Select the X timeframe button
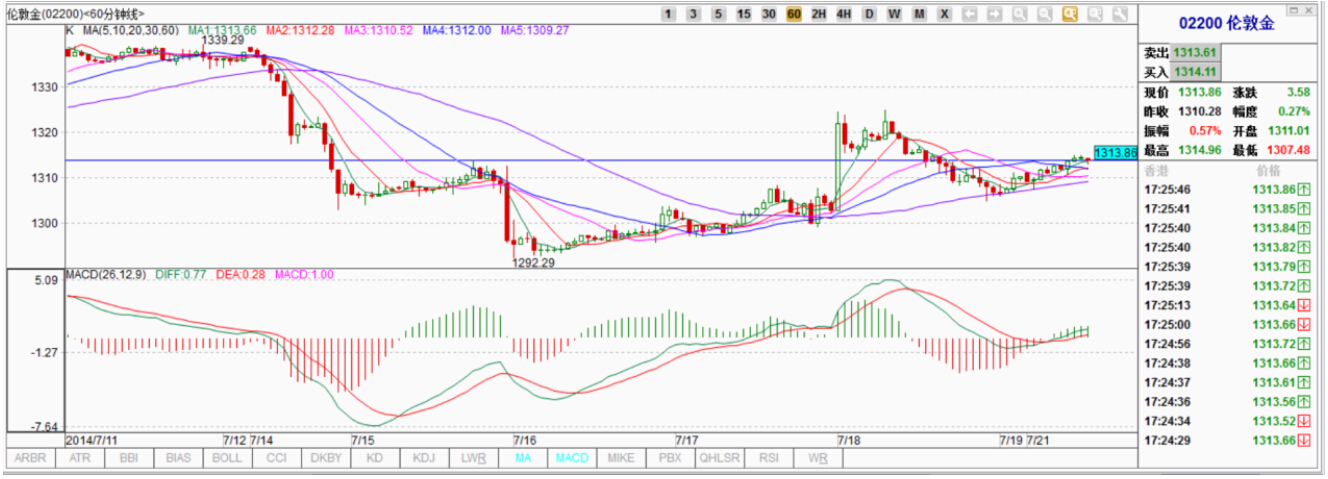Screen dimensions: 1328x479 click(943, 14)
